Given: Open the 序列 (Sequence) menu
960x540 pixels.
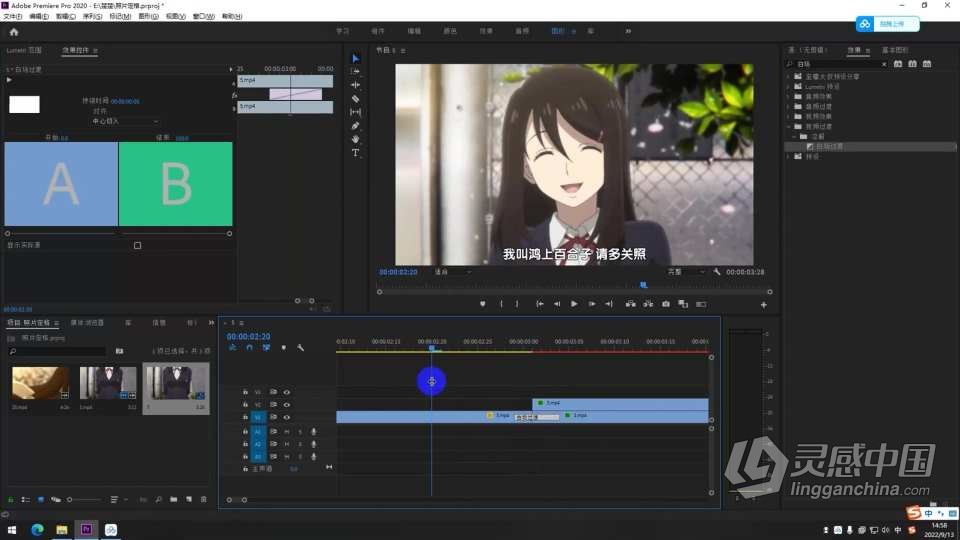Looking at the screenshot, I should pos(92,17).
